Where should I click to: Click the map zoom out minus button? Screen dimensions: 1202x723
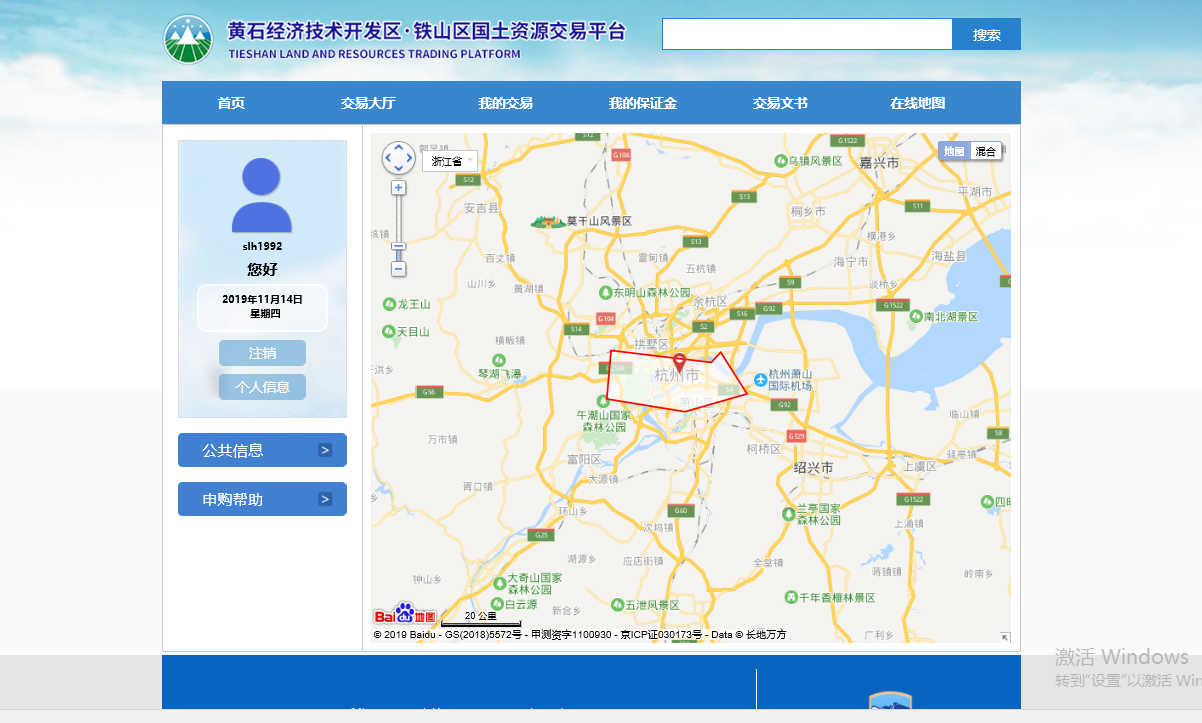point(398,269)
